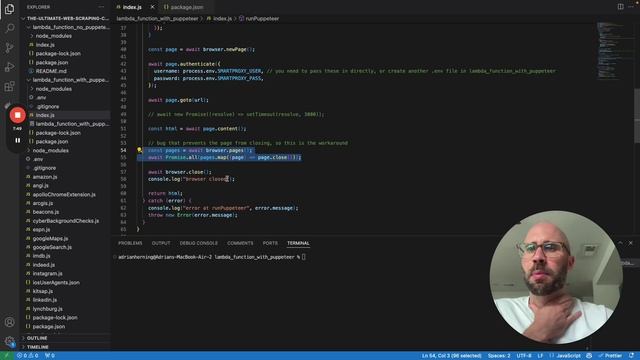The image size is (640, 360).
Task: Open Run and Debug view
Action: 9,67
